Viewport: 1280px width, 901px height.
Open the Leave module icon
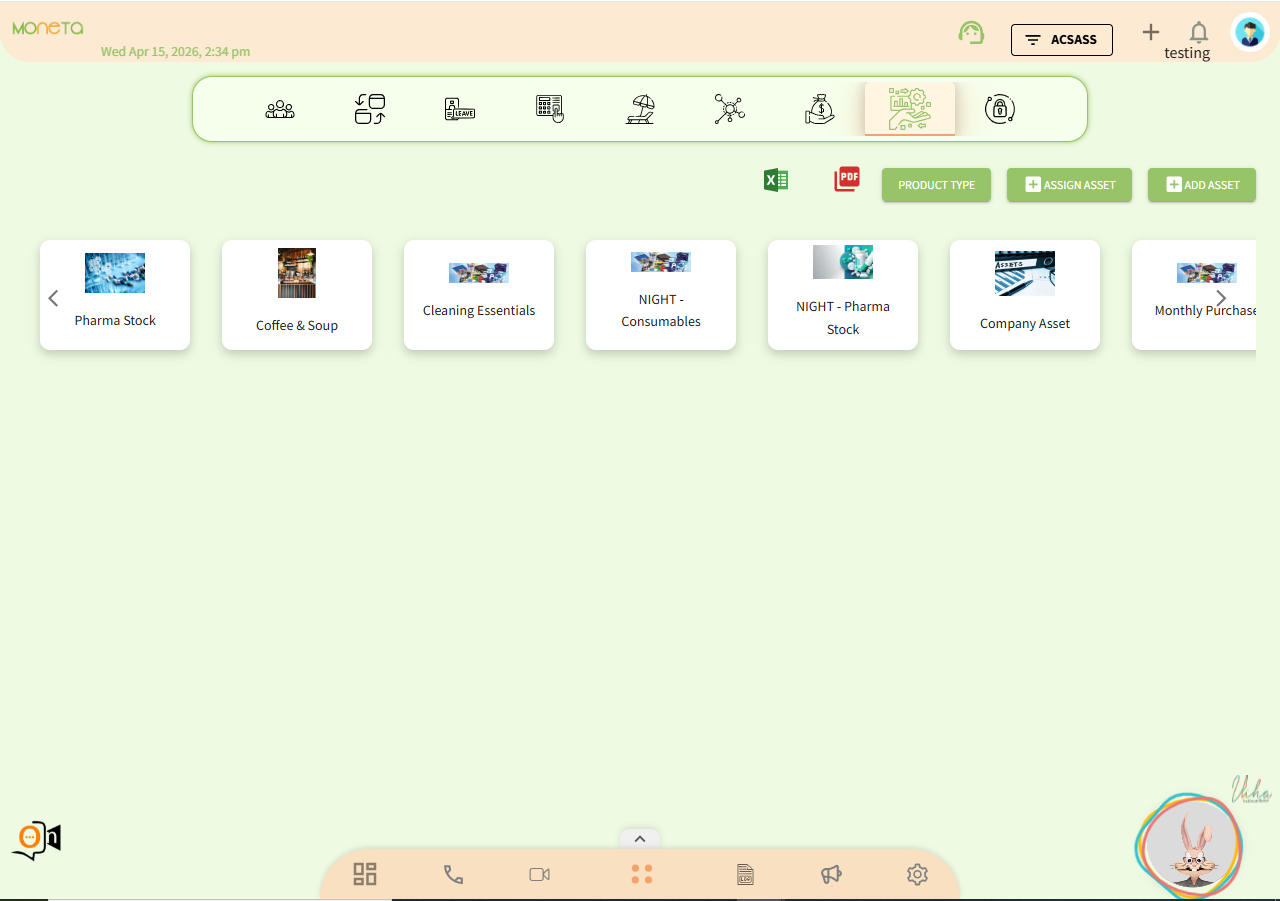pyautogui.click(x=460, y=109)
